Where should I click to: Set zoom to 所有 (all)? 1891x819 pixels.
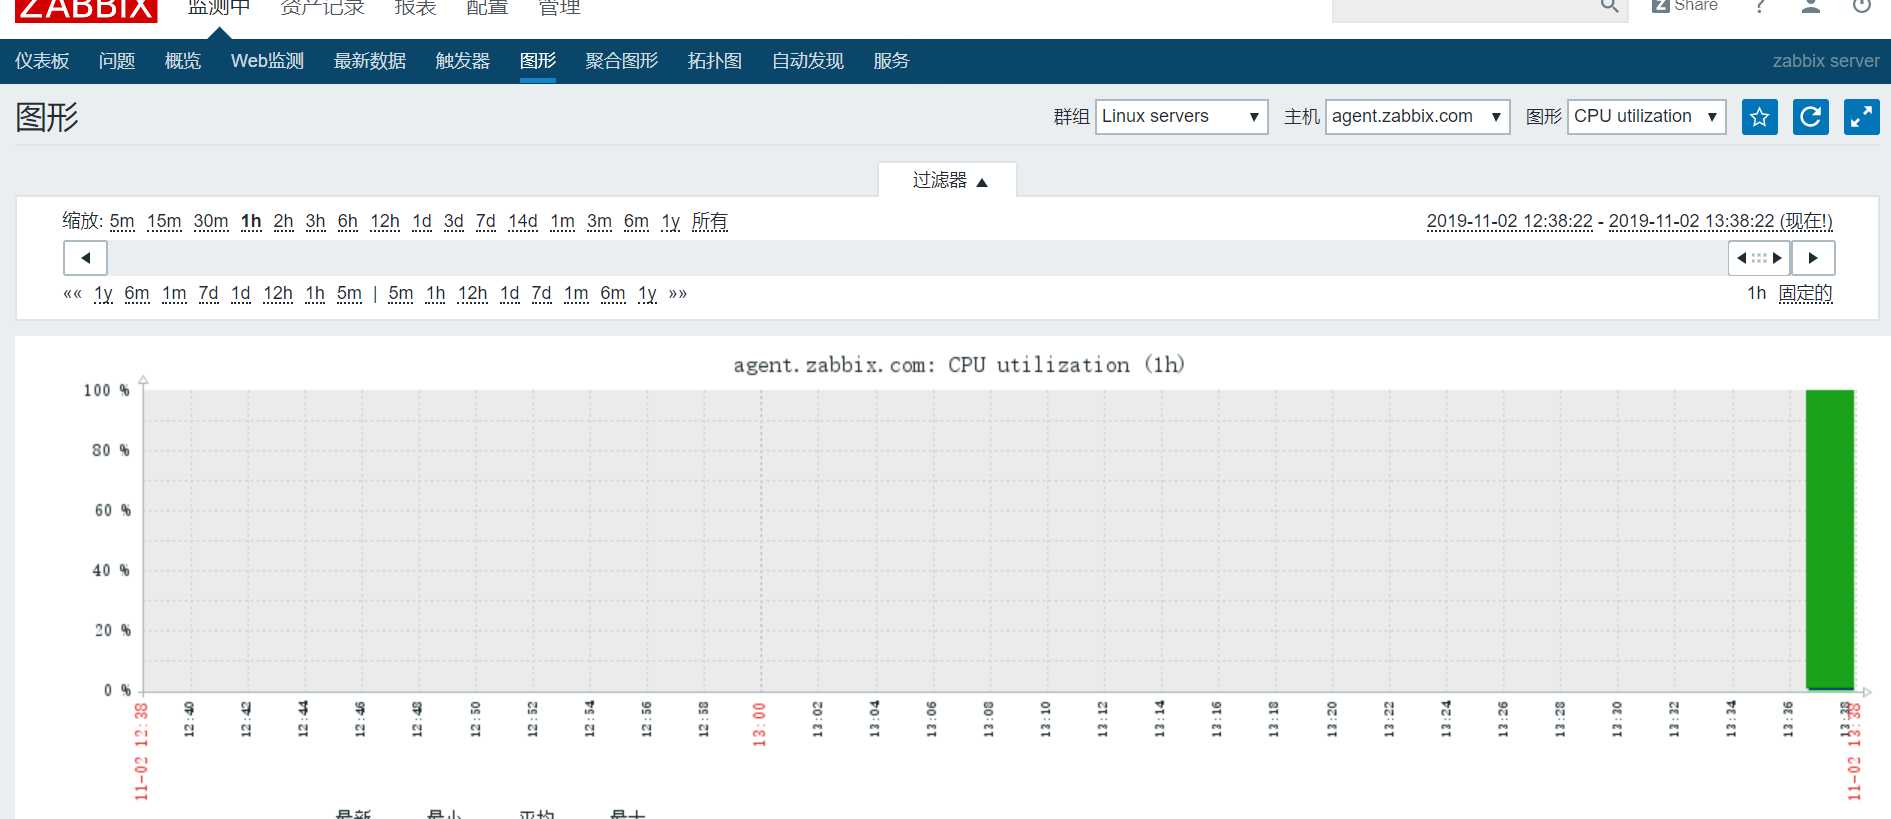pyautogui.click(x=710, y=222)
